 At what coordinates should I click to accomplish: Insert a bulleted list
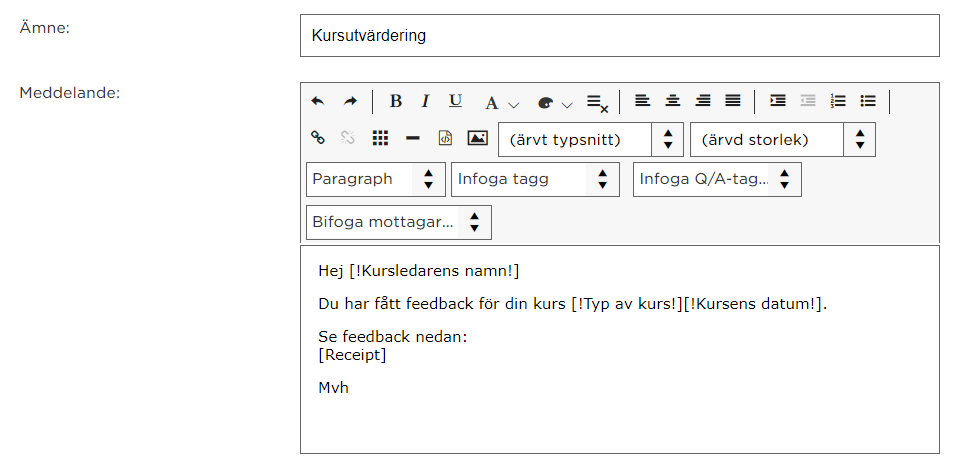(868, 101)
